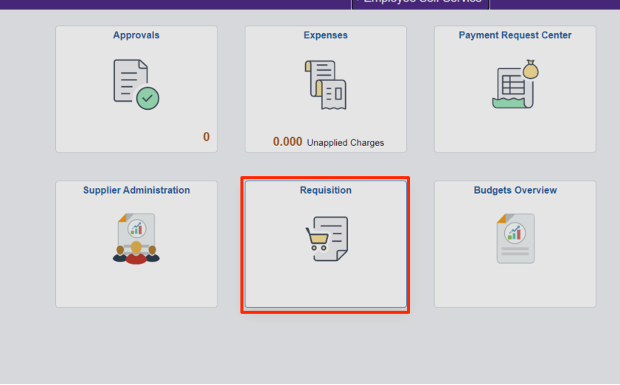Click the 0.000 amount on Expenses tile
This screenshot has width=620, height=385.
[x=287, y=142]
